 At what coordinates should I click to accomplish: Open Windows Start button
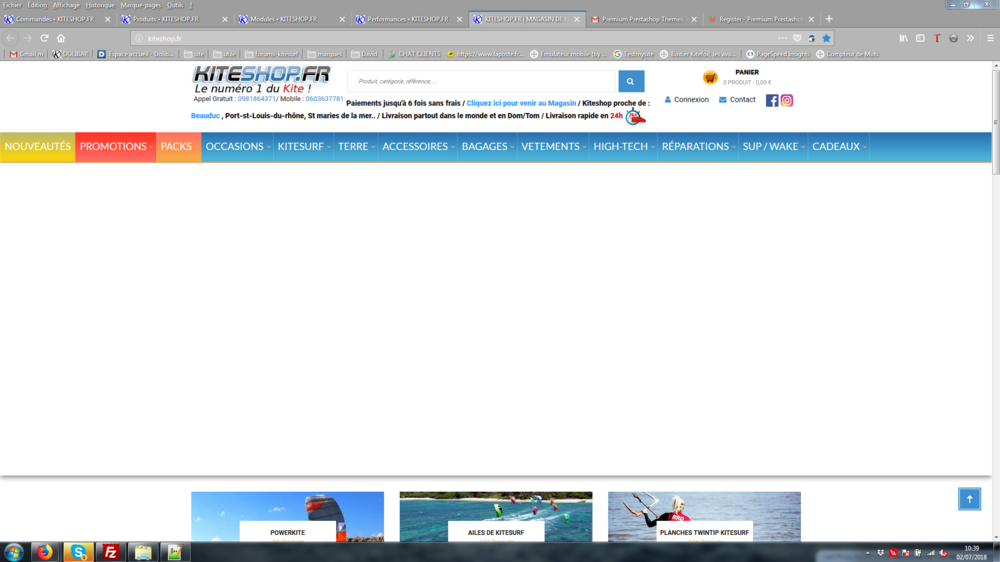point(13,552)
